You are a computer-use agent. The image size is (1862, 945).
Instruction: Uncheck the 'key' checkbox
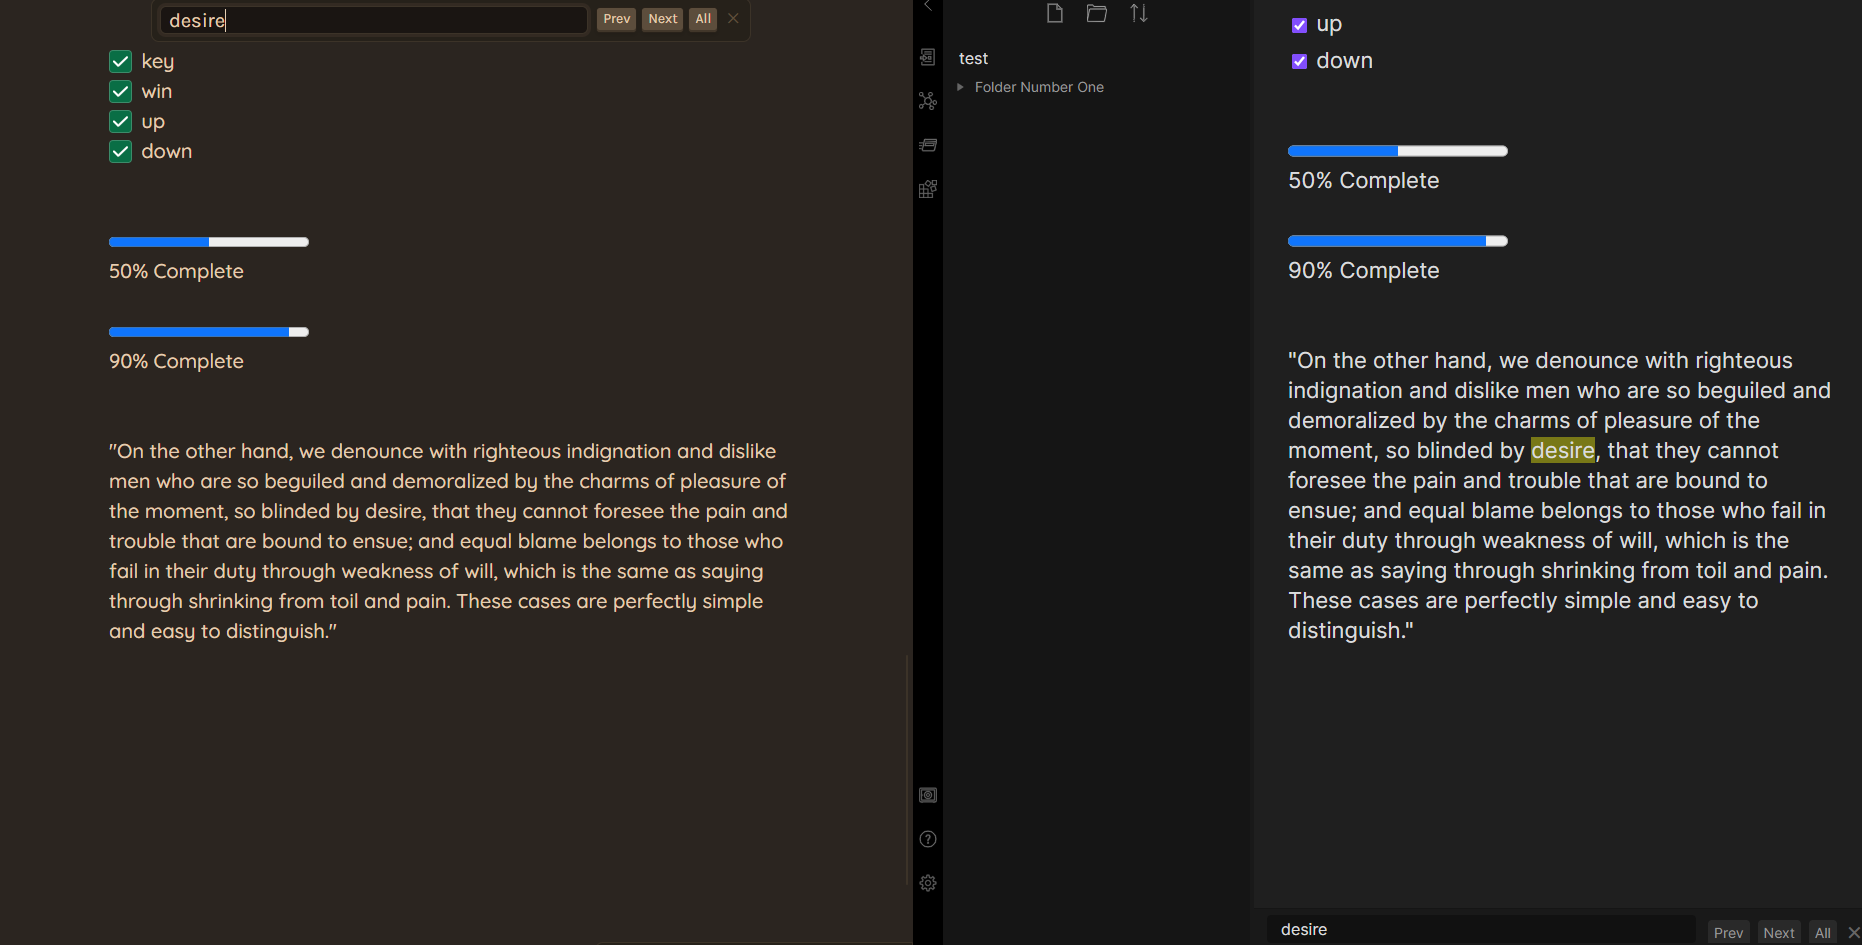point(120,61)
